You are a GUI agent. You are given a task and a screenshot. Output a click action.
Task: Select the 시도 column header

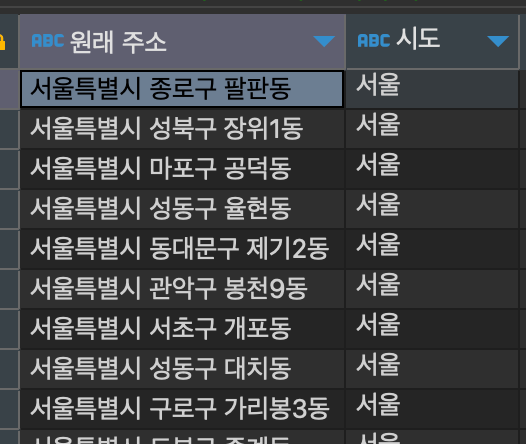pyautogui.click(x=432, y=41)
